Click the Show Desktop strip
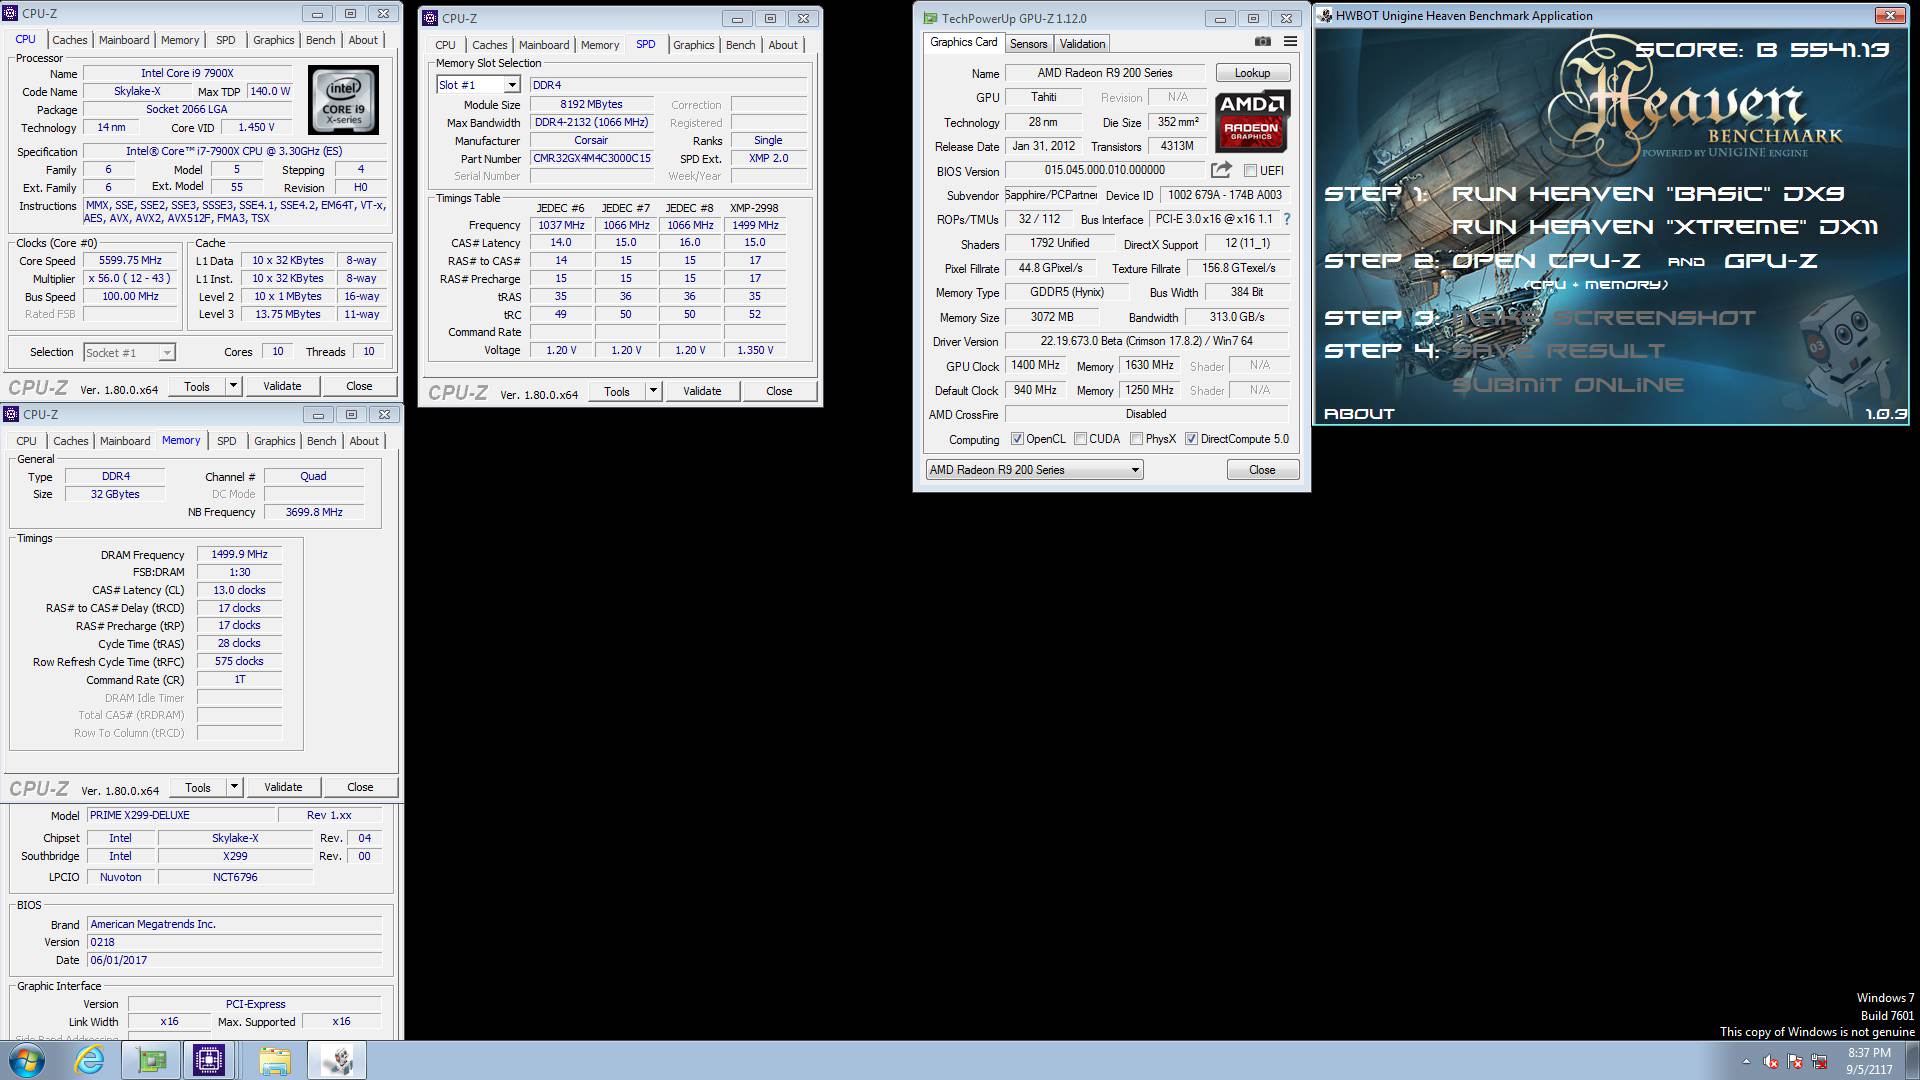Screen dimensions: 1920x1080 coord(1912,1060)
